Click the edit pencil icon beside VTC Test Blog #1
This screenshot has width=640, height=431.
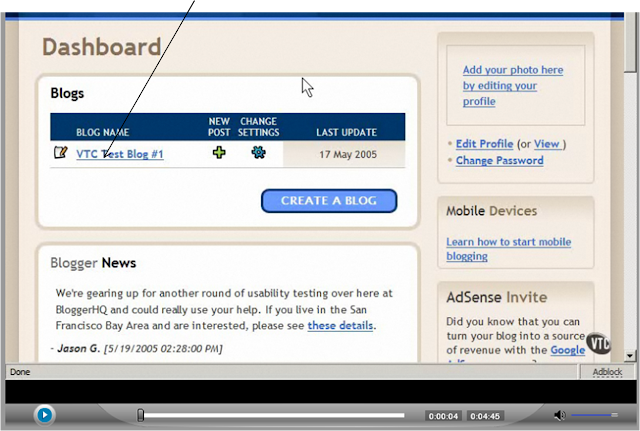[x=61, y=153]
